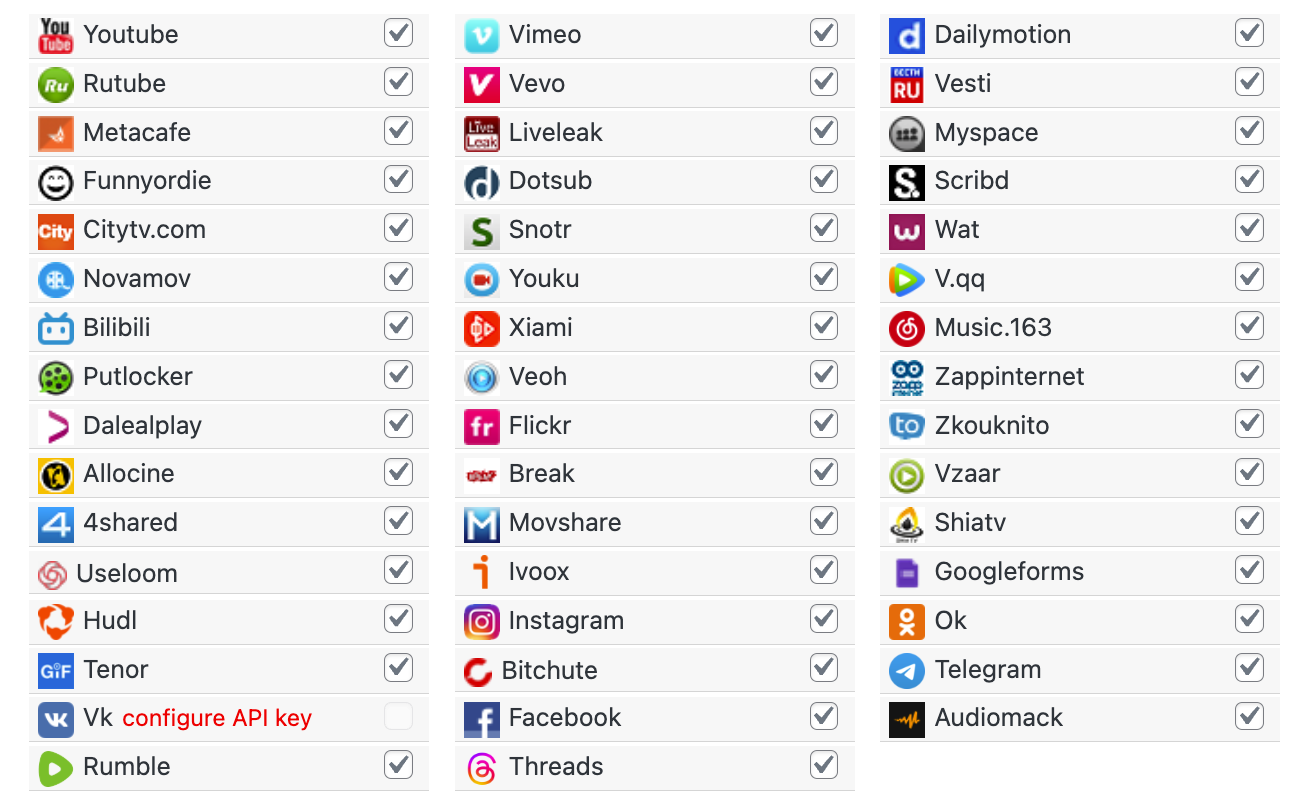Click the Youtube icon

point(55,34)
